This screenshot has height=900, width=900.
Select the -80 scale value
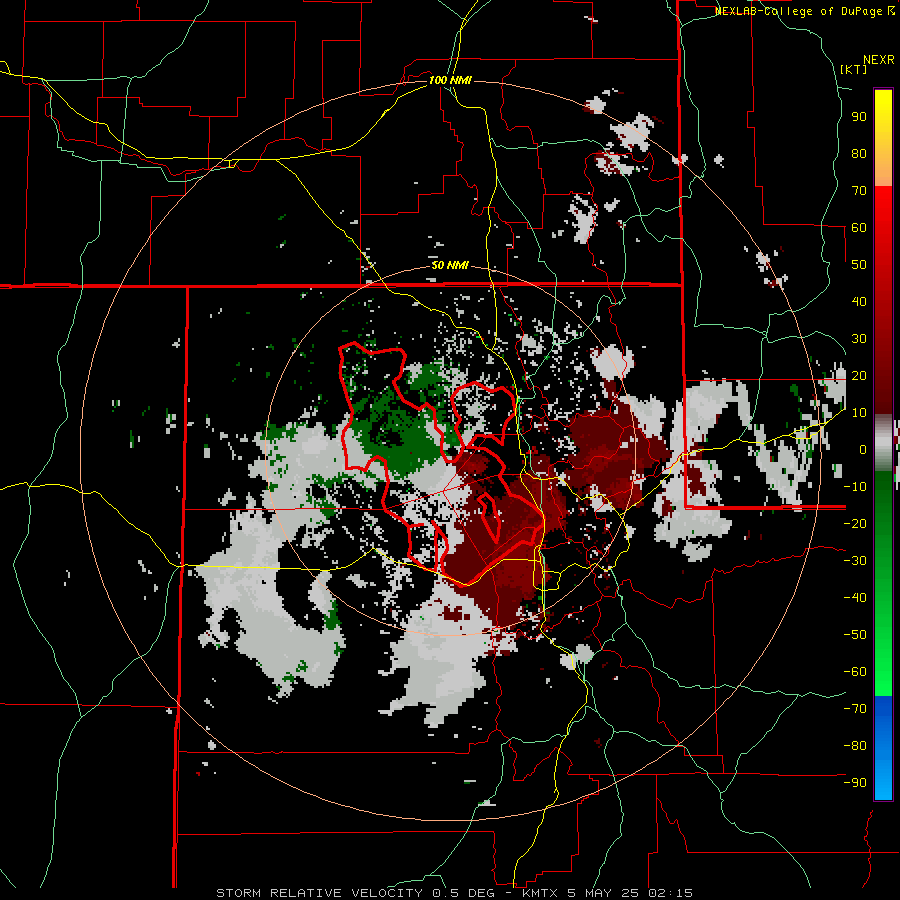coord(855,746)
